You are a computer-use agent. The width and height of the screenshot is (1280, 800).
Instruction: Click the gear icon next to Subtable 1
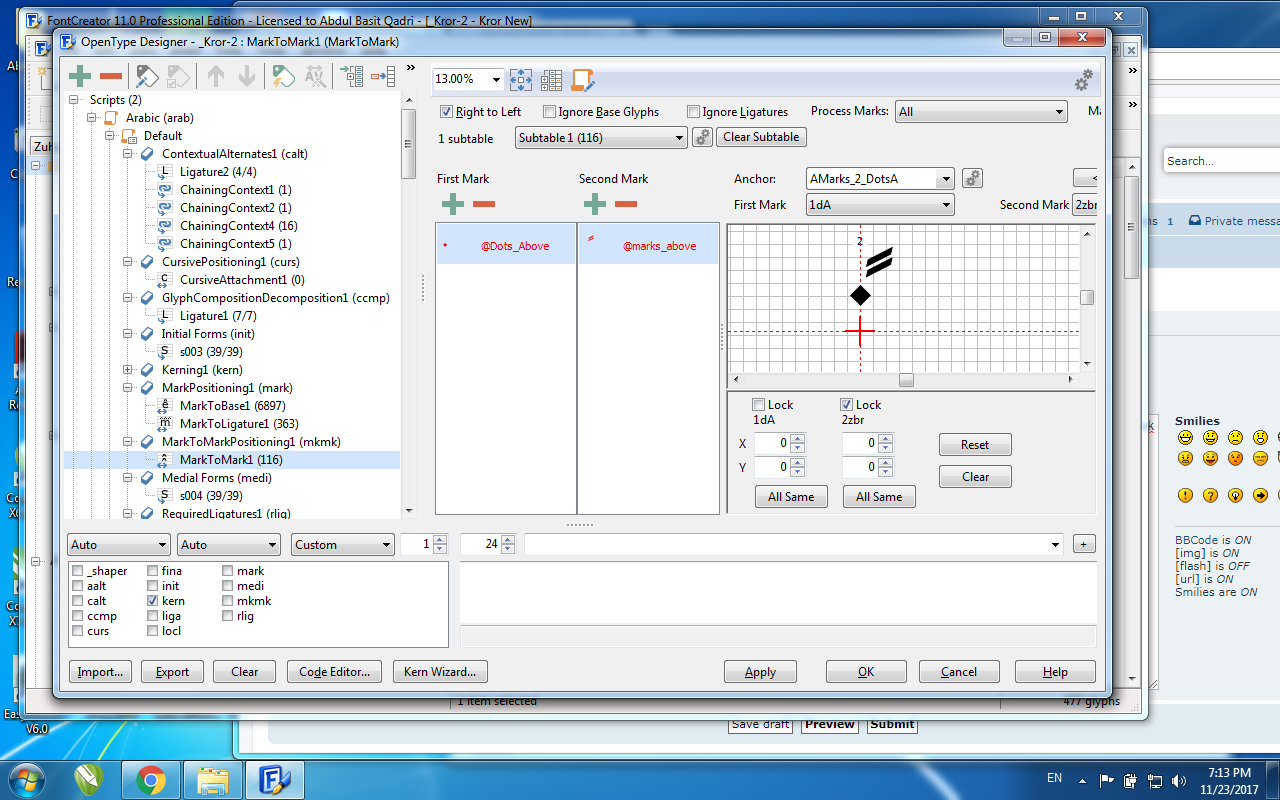coord(702,138)
